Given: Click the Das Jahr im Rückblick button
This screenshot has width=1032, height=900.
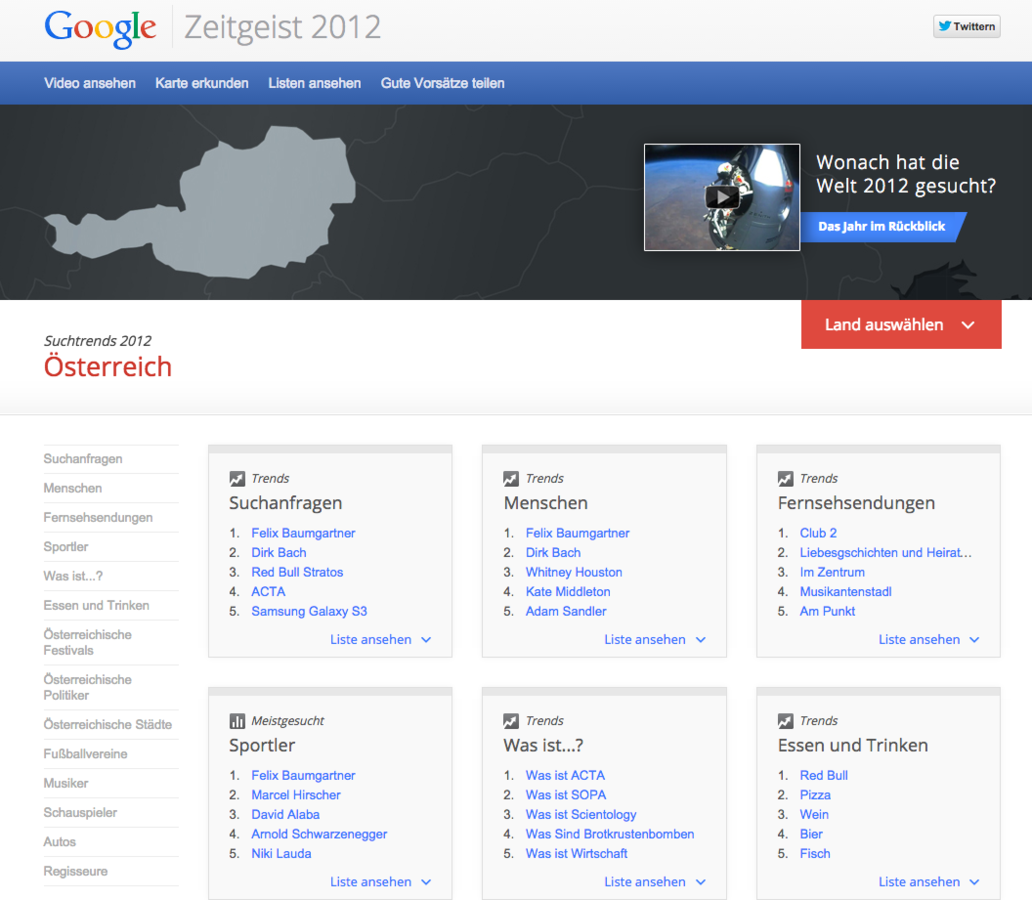Looking at the screenshot, I should [x=882, y=226].
